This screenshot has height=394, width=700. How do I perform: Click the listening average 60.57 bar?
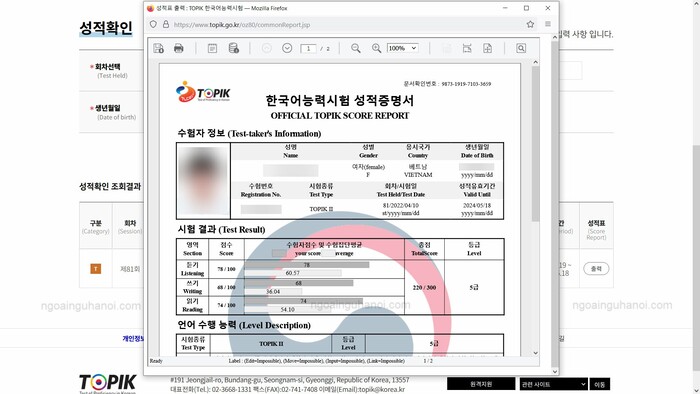[x=293, y=273]
